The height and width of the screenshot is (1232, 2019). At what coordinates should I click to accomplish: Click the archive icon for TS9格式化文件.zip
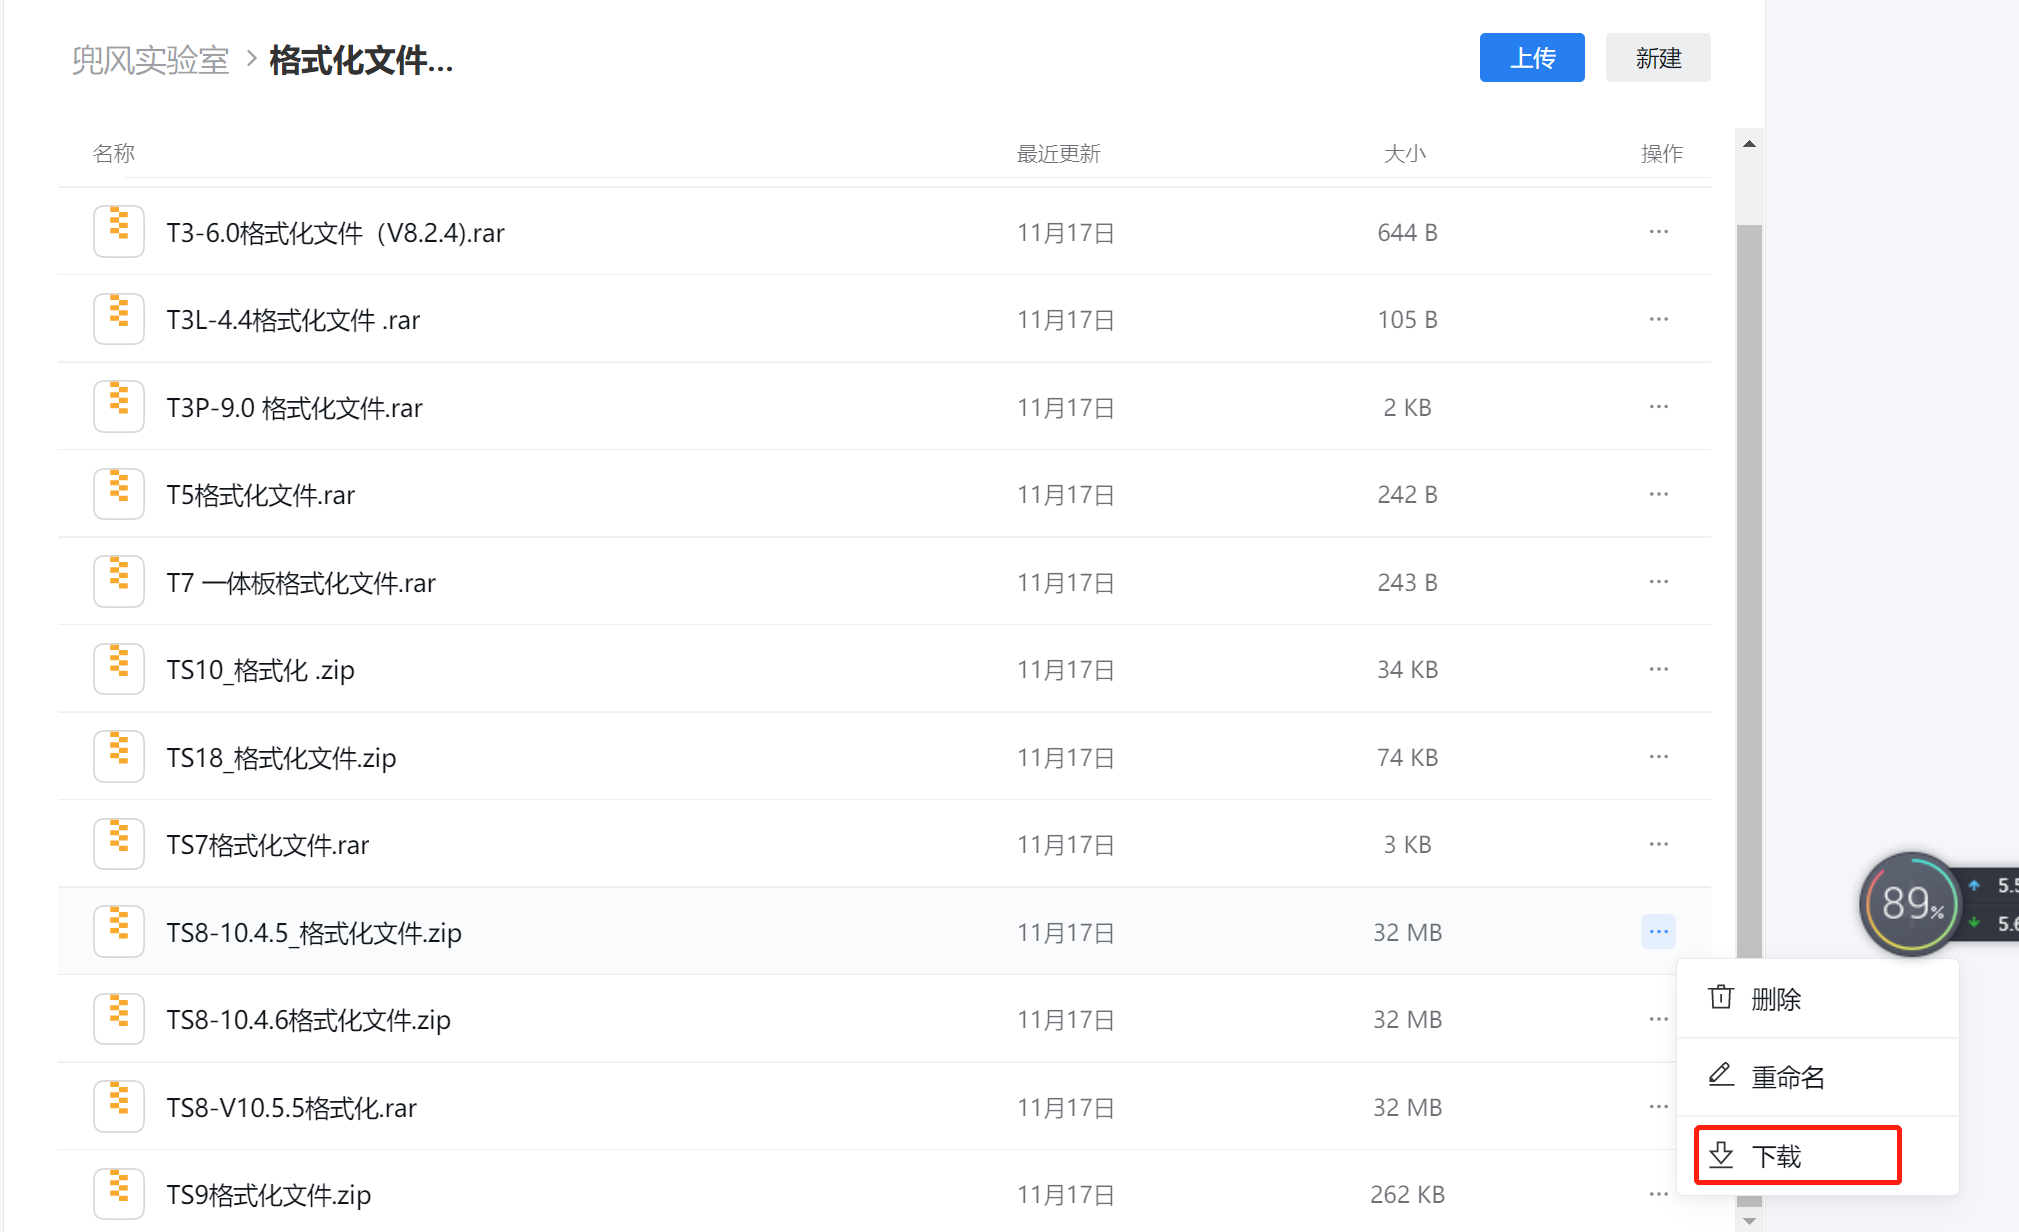coord(119,1194)
